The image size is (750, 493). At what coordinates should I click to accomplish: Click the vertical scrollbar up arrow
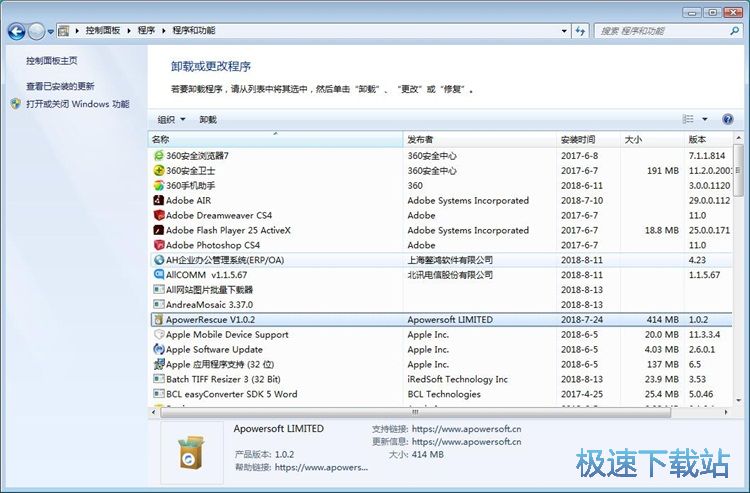[x=738, y=139]
